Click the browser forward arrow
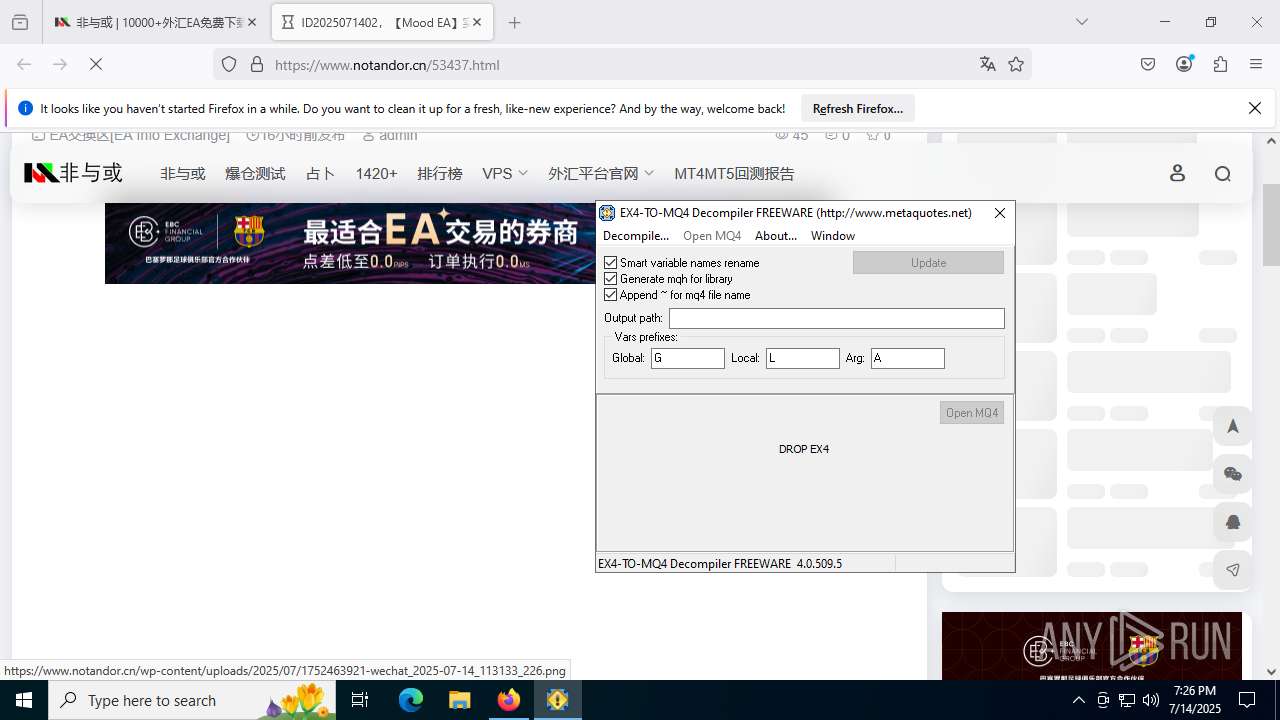Image resolution: width=1280 pixels, height=720 pixels. pos(60,64)
